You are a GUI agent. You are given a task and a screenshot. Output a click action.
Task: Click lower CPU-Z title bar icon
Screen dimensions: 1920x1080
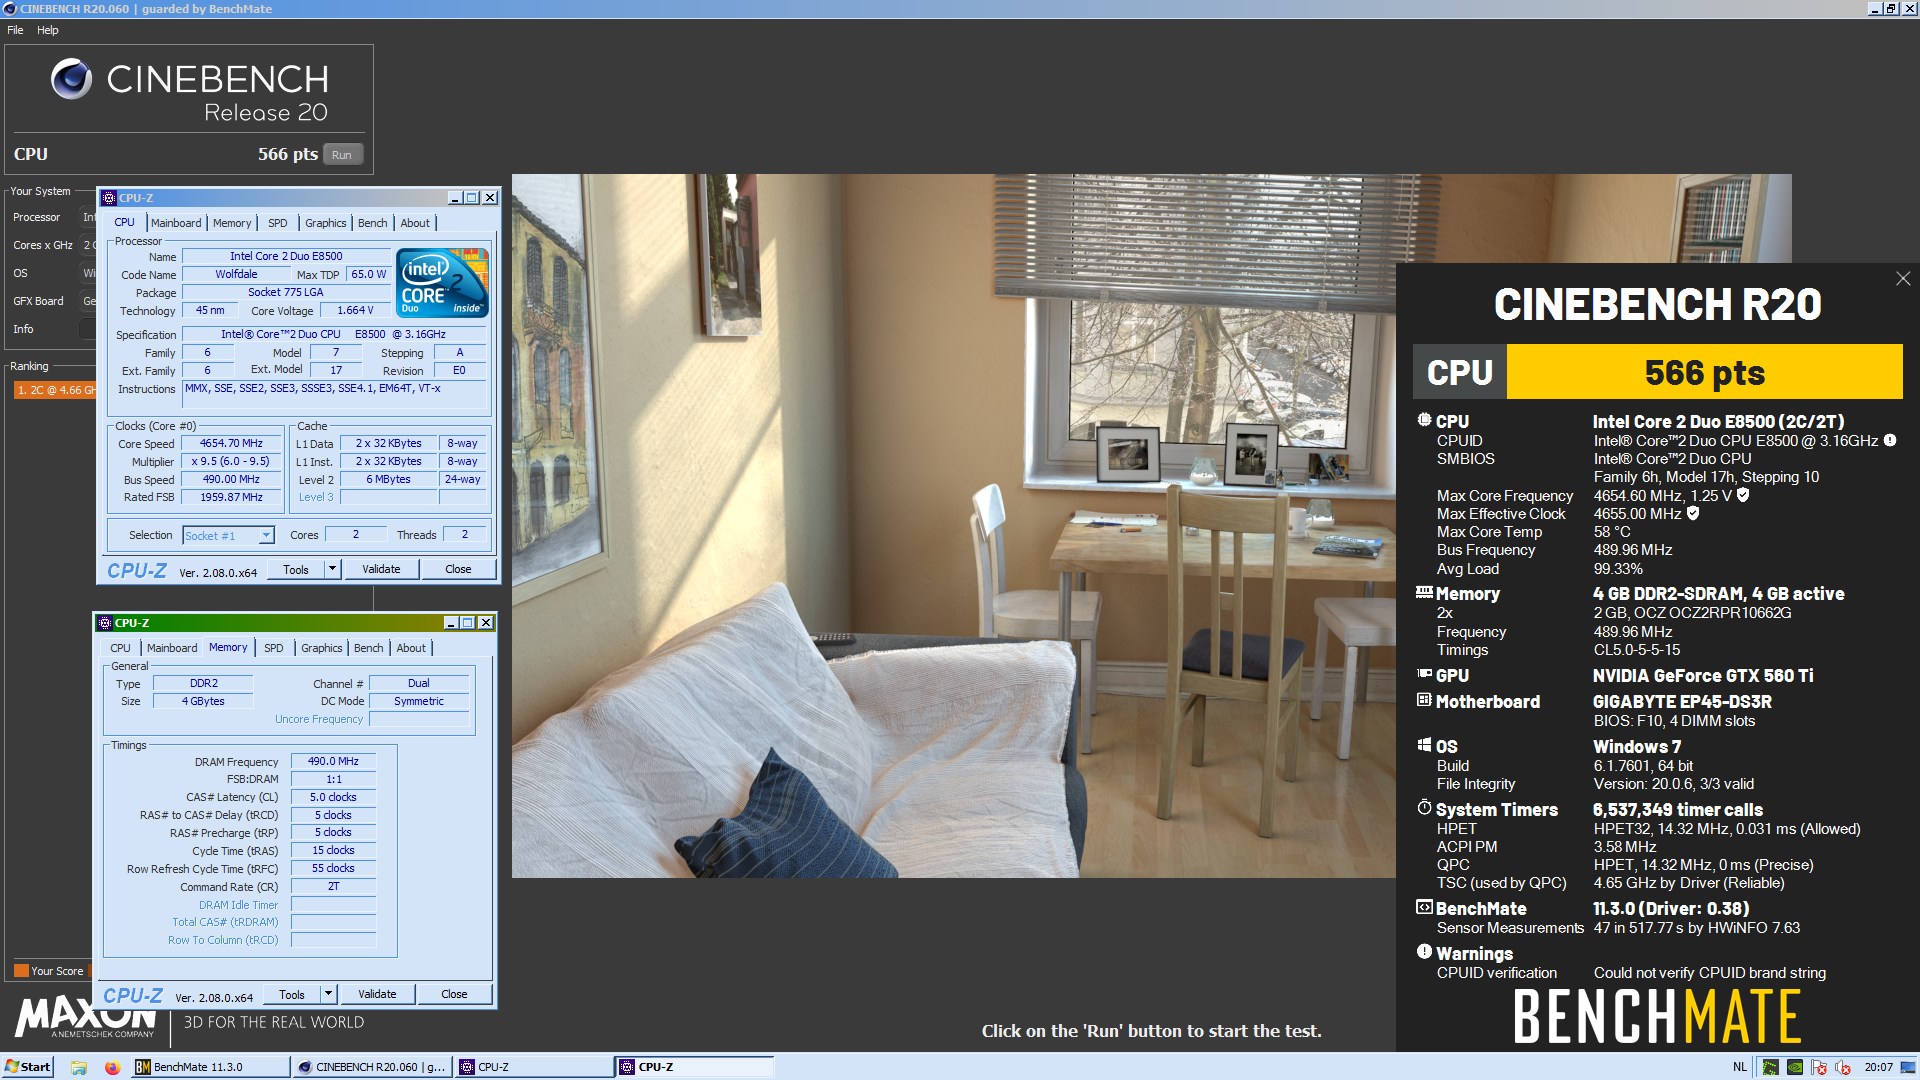(x=105, y=623)
